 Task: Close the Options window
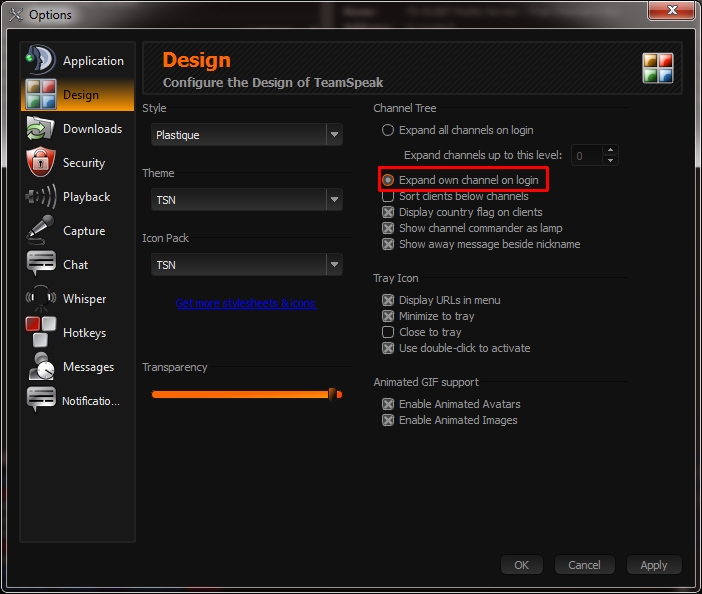671,11
